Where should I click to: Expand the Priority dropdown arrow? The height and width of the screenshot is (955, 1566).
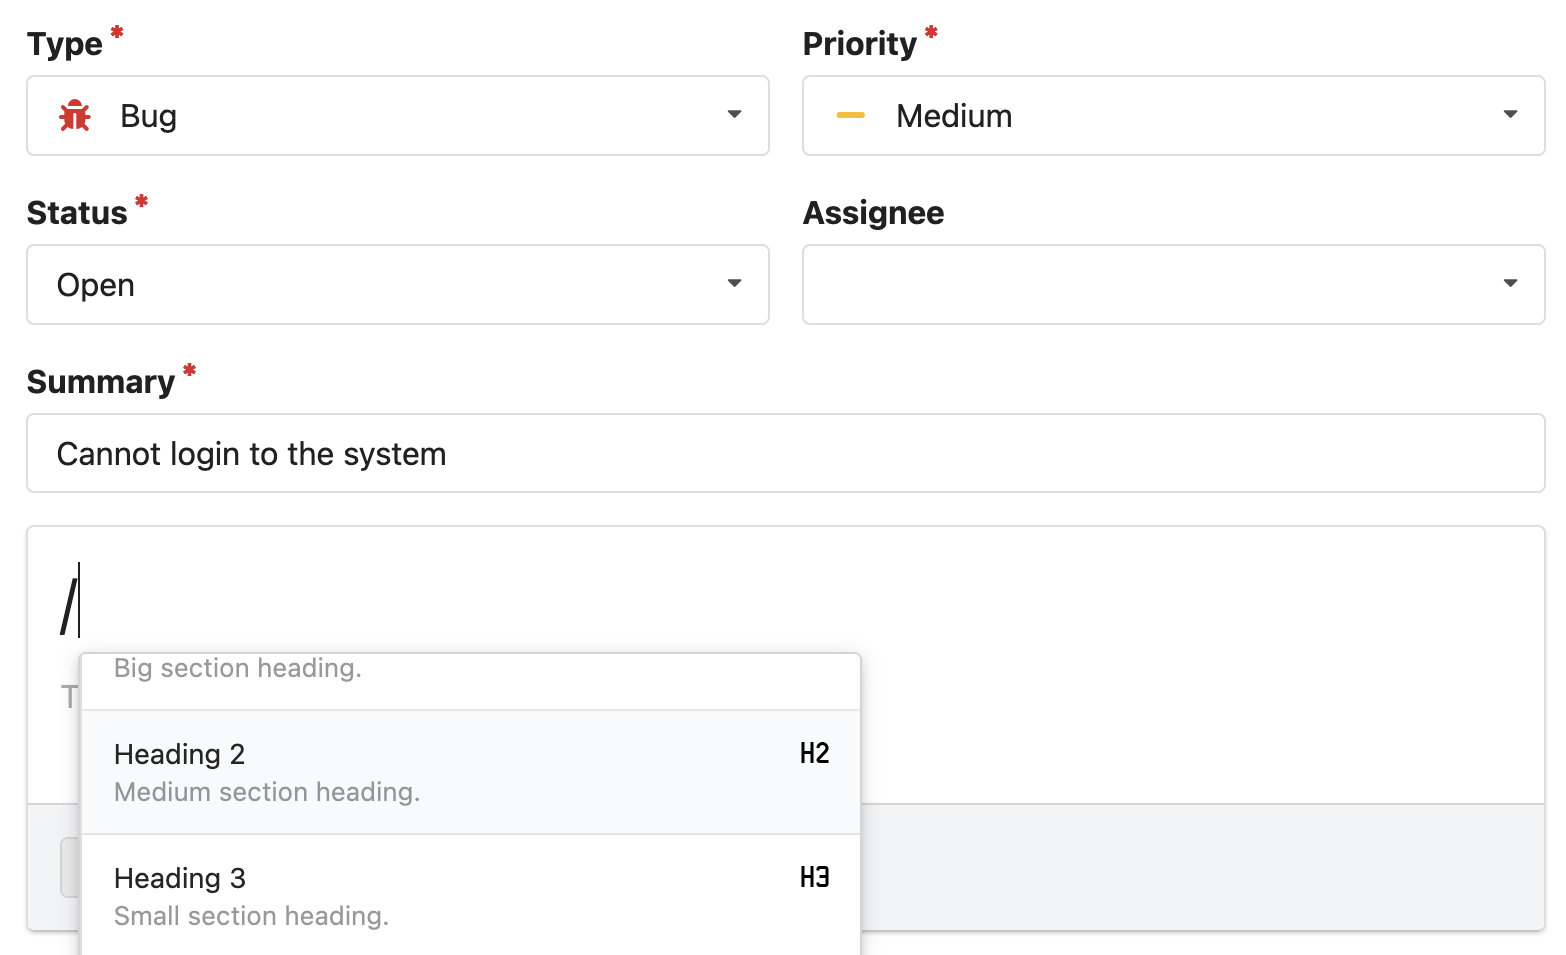tap(1510, 115)
